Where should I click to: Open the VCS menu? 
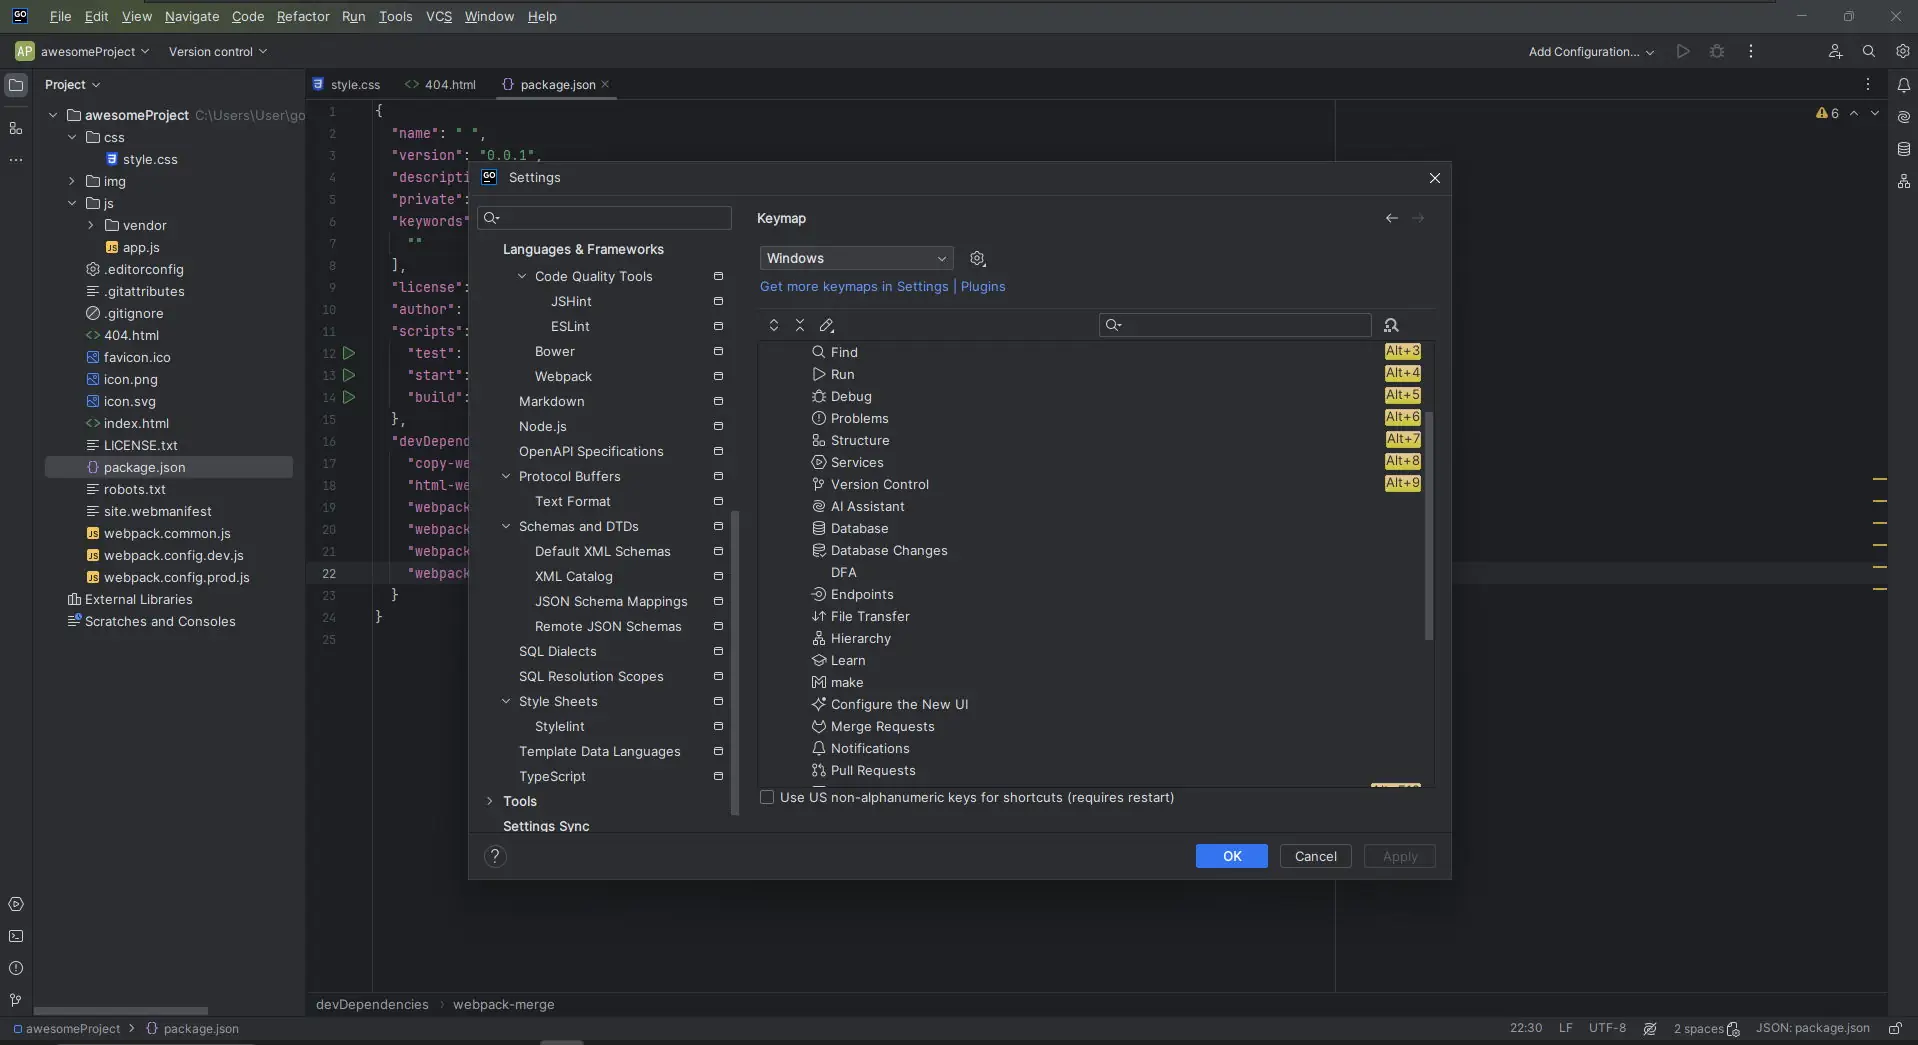[x=439, y=17]
